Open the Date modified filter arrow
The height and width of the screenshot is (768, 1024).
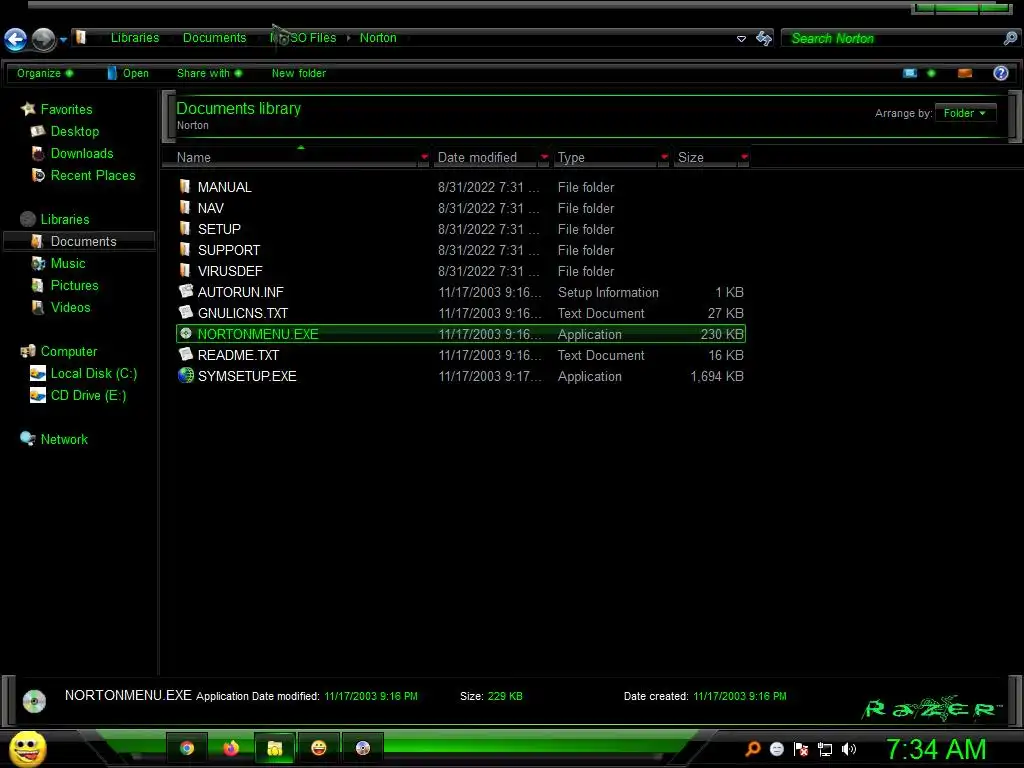point(544,157)
